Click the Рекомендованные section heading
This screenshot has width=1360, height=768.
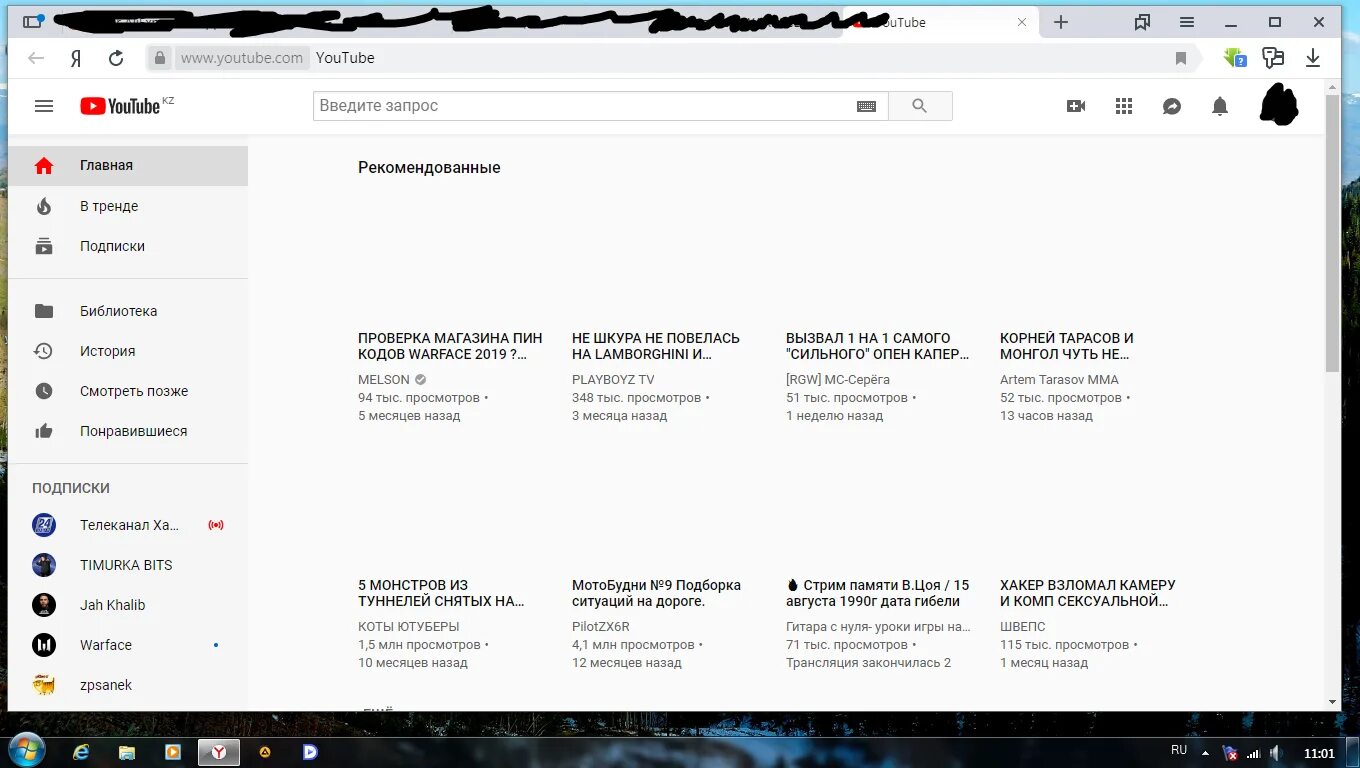coord(429,168)
